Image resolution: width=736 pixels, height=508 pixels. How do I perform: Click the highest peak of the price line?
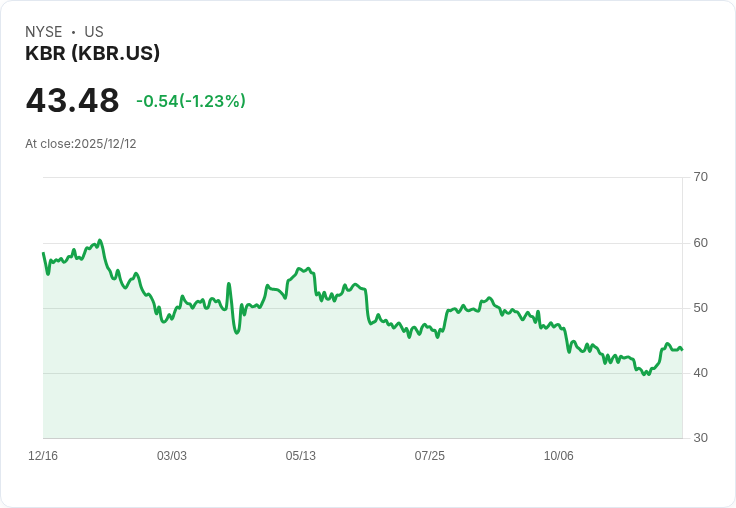[x=100, y=241]
